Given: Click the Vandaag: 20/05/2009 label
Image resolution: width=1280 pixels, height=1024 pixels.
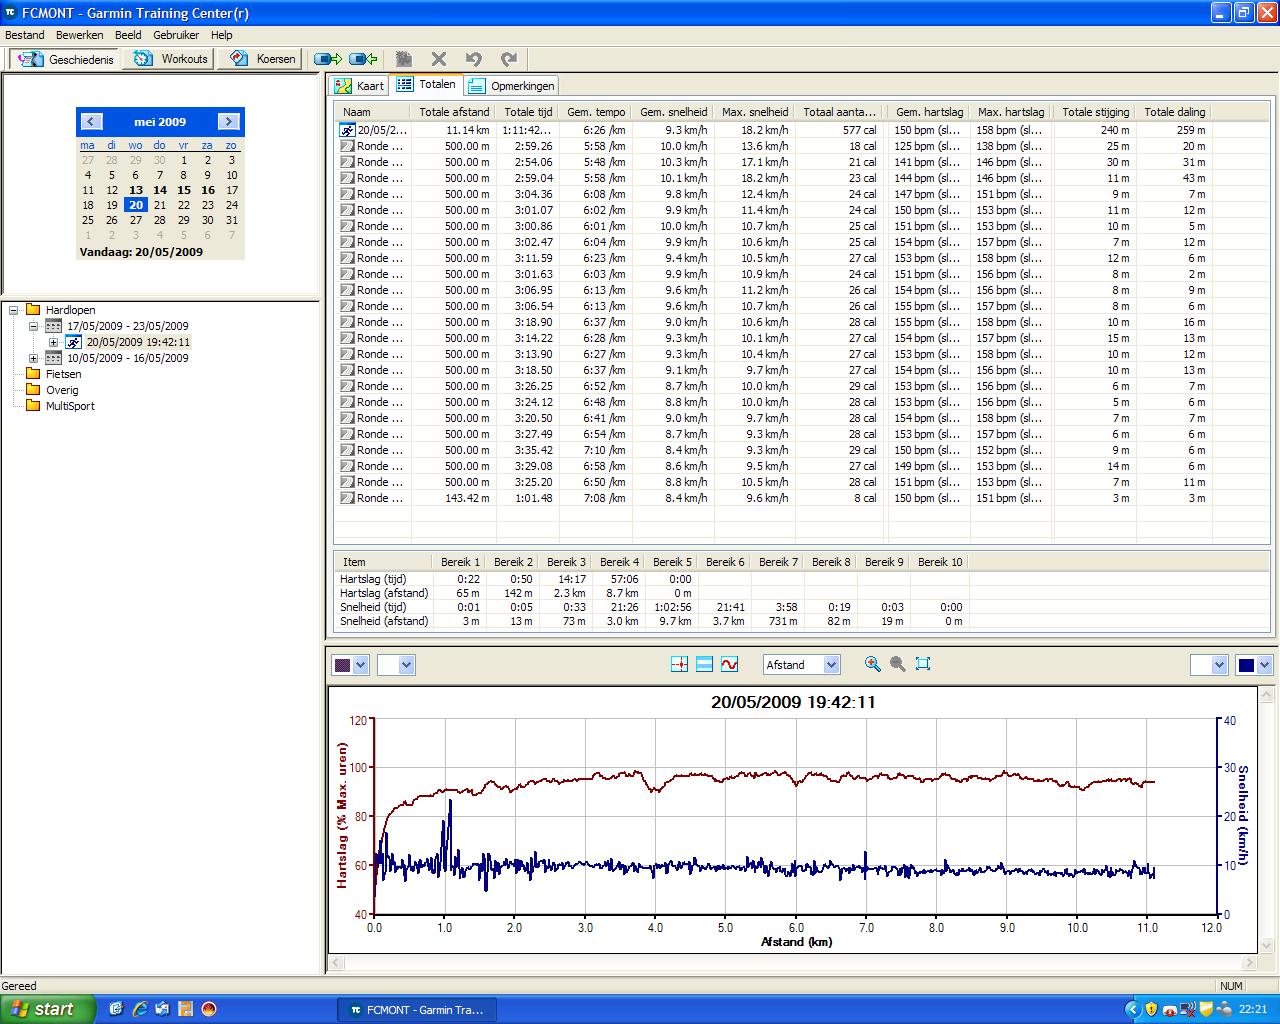Looking at the screenshot, I should tap(141, 252).
